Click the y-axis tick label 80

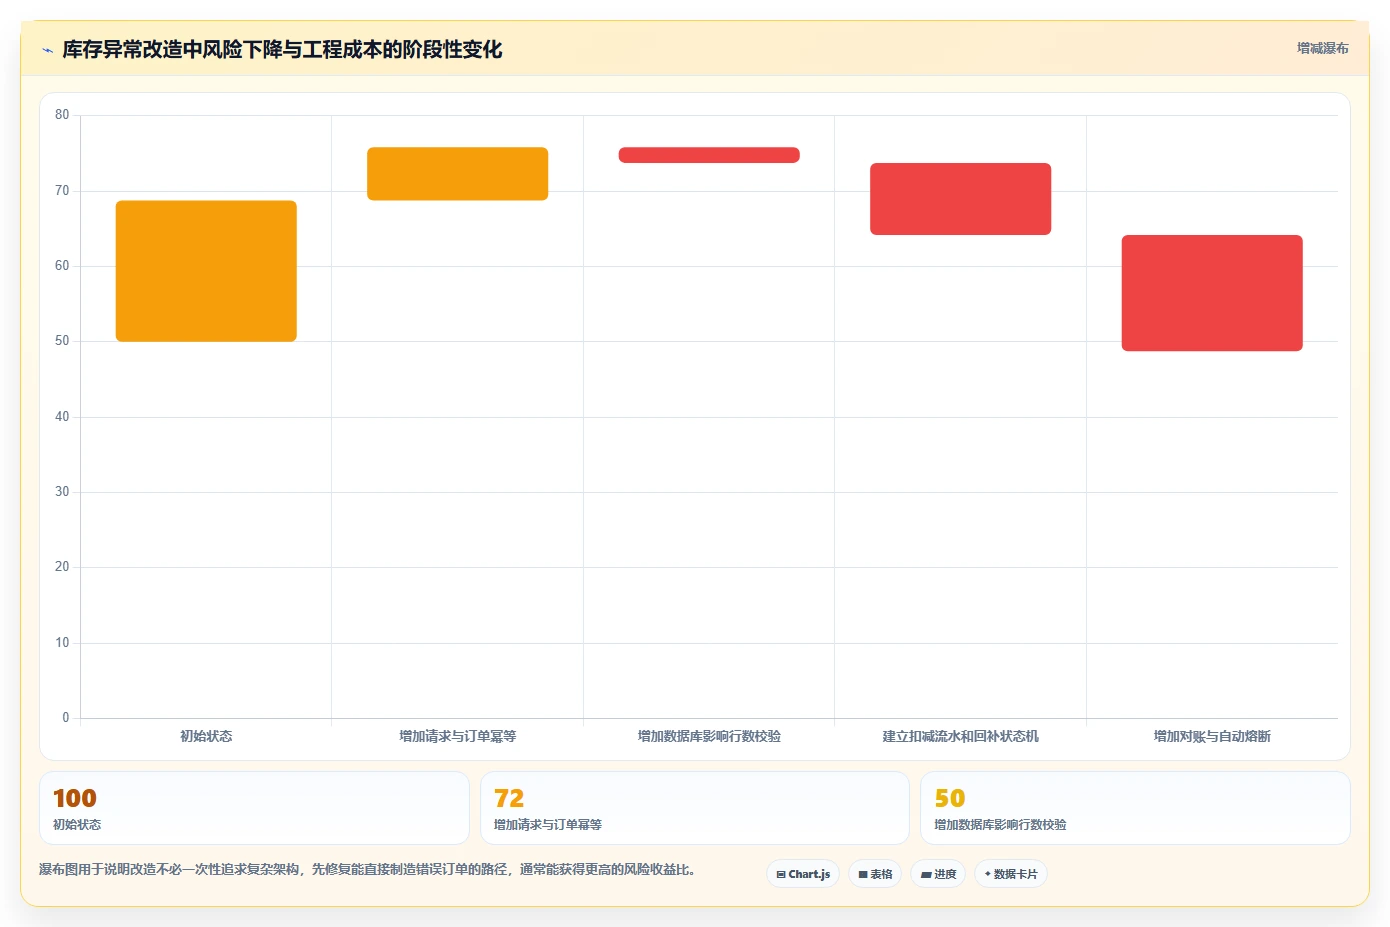tap(62, 115)
